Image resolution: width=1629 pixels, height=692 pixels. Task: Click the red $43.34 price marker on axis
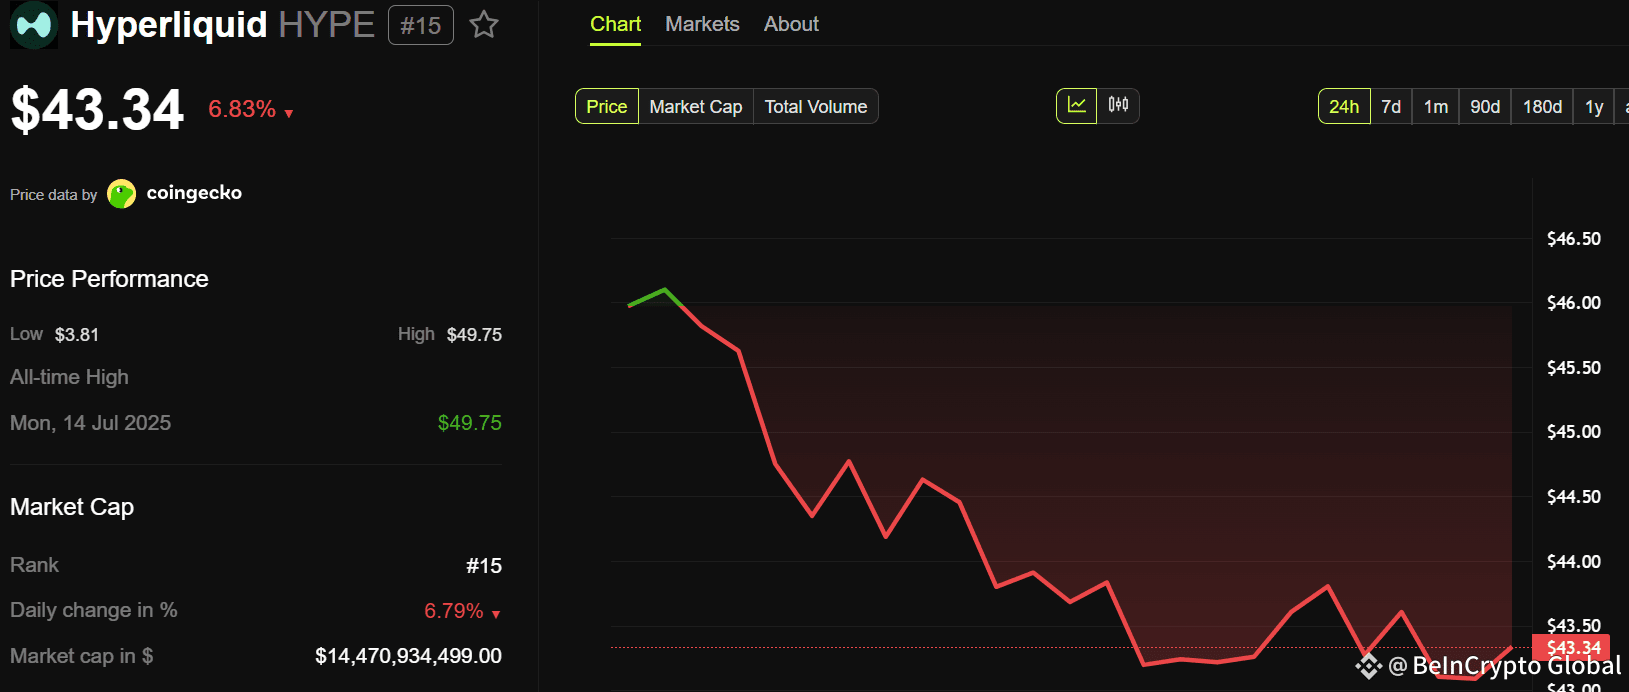1571,648
